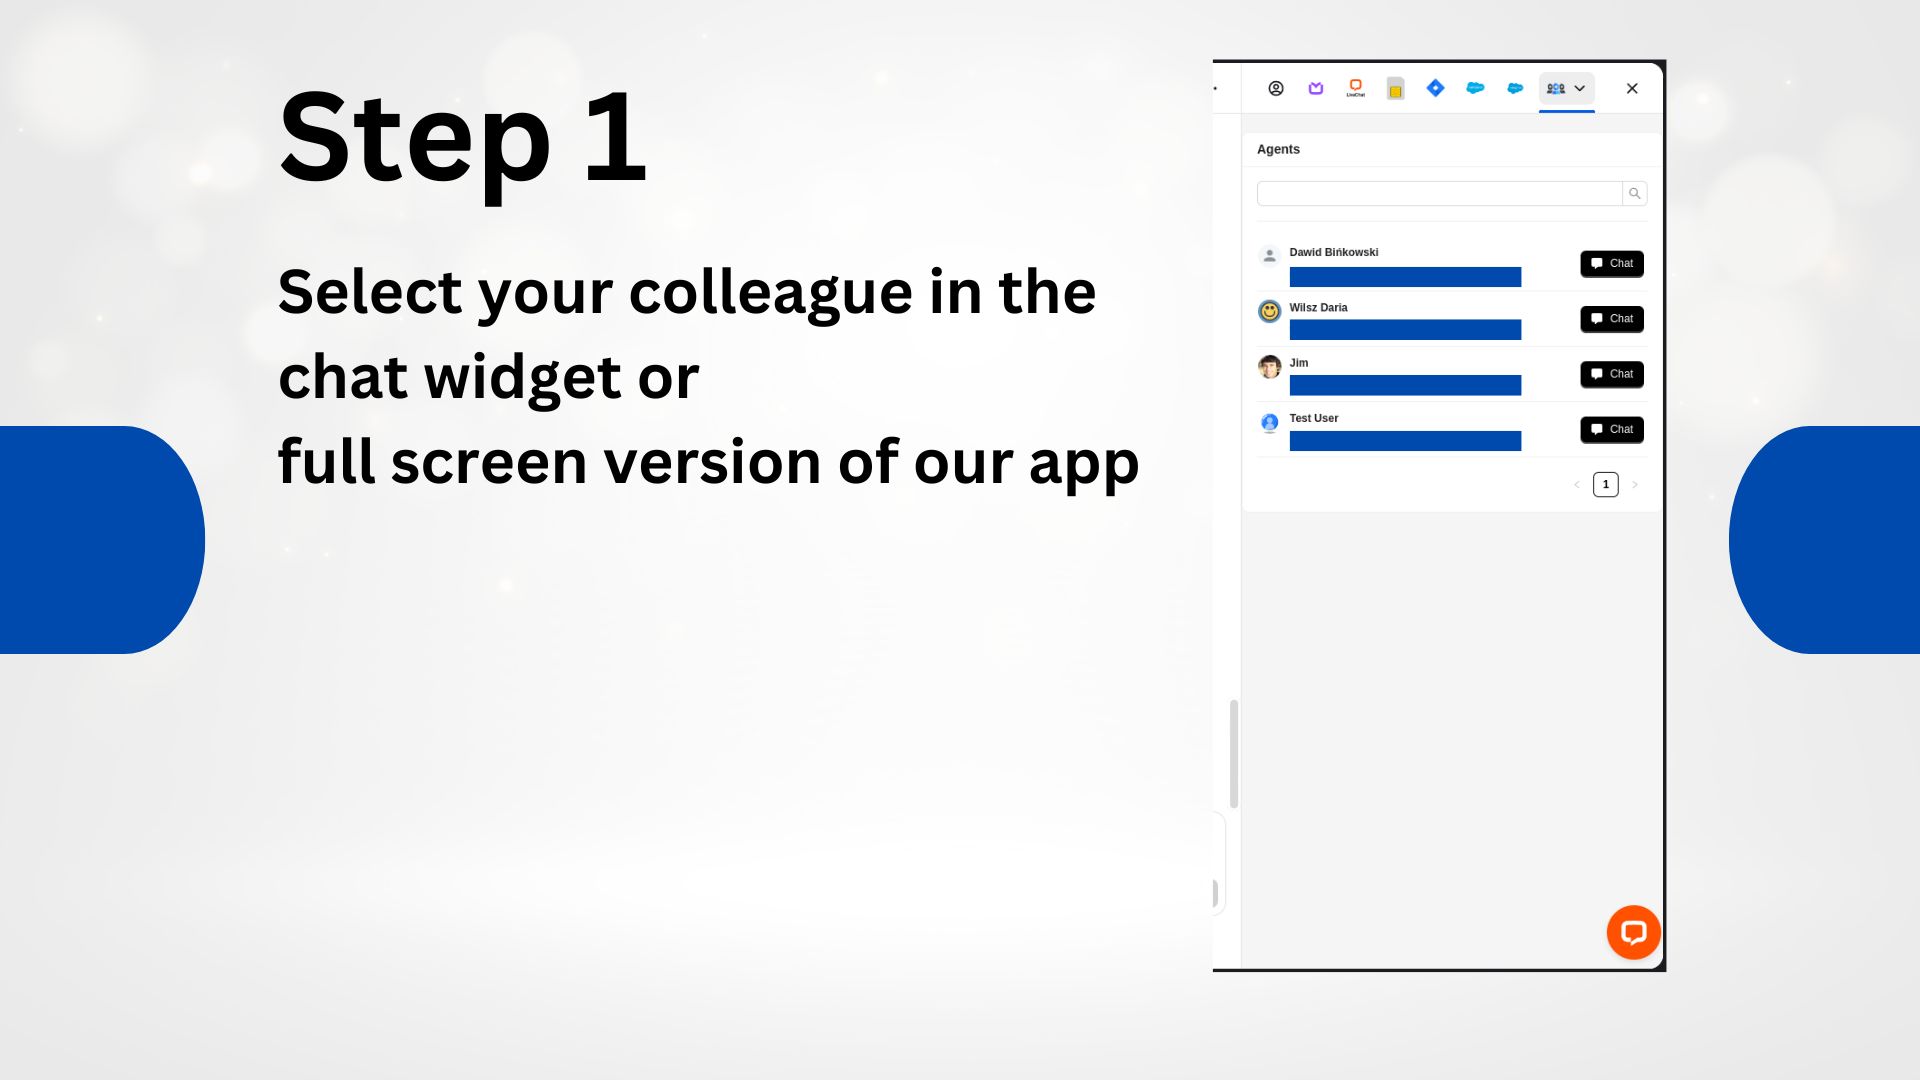
Task: Click the yellow notes/sticky icon
Action: pos(1395,88)
